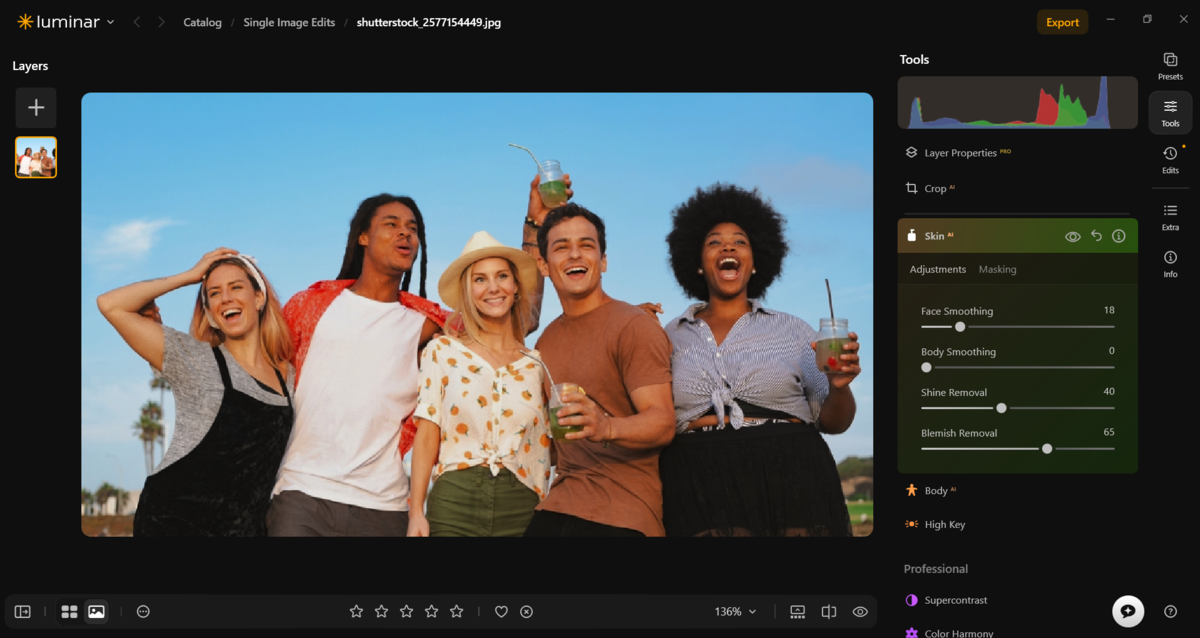Click the fit-to-screen icon beside the zoom
Viewport: 1200px width, 638px height.
click(797, 611)
